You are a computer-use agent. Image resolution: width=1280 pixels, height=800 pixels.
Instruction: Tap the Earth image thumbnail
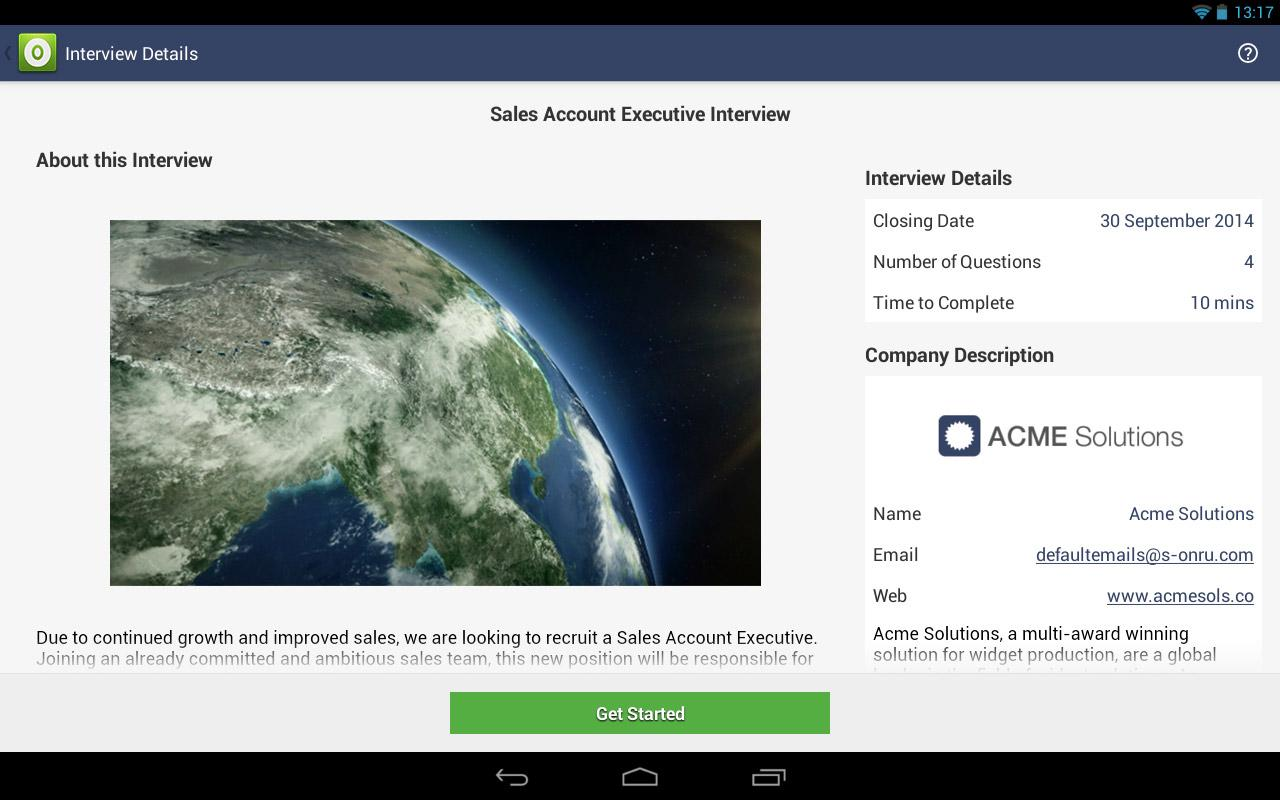pos(435,403)
